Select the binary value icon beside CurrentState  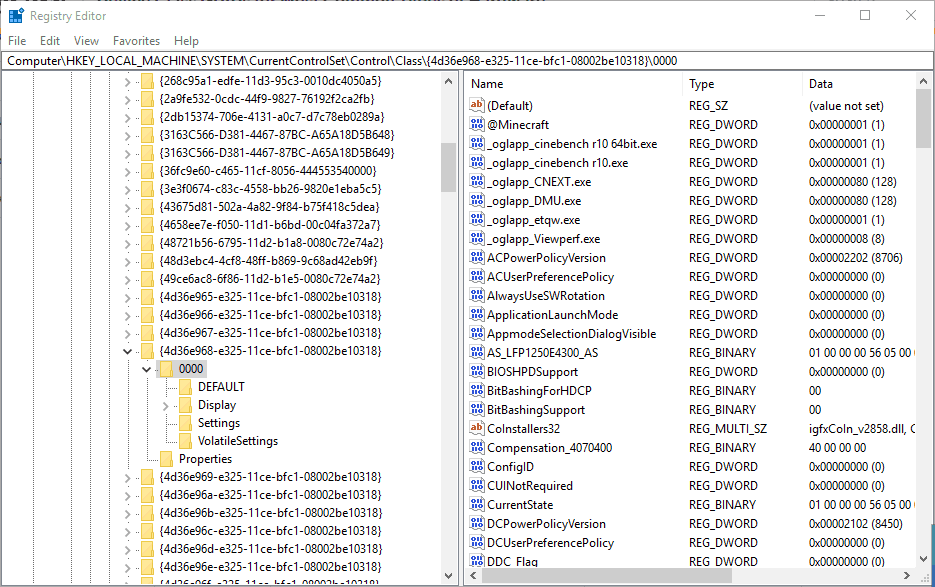pyautogui.click(x=478, y=504)
